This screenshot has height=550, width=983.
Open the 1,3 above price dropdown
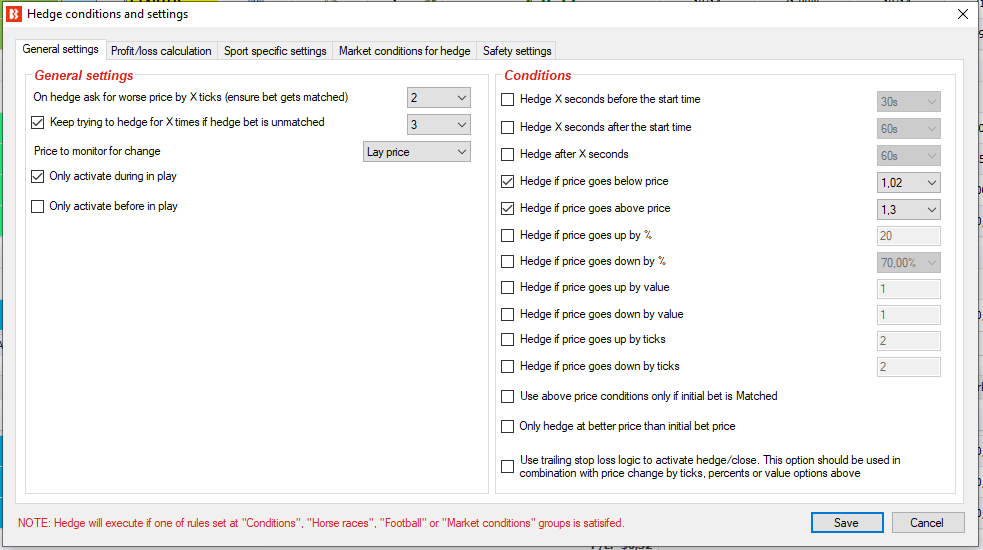(x=909, y=209)
